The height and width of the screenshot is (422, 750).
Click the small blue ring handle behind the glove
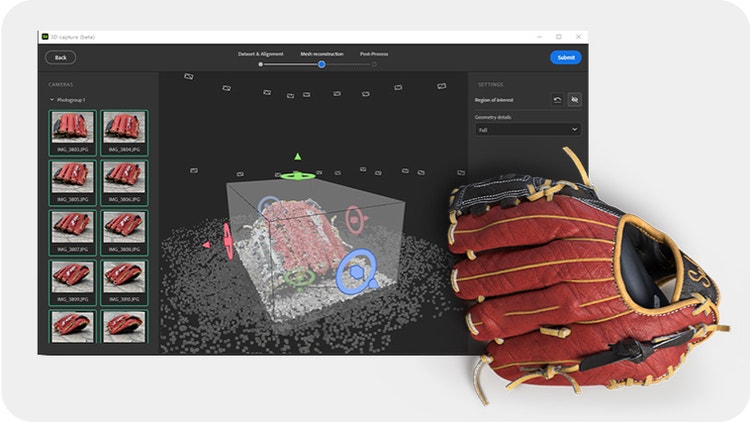click(269, 207)
